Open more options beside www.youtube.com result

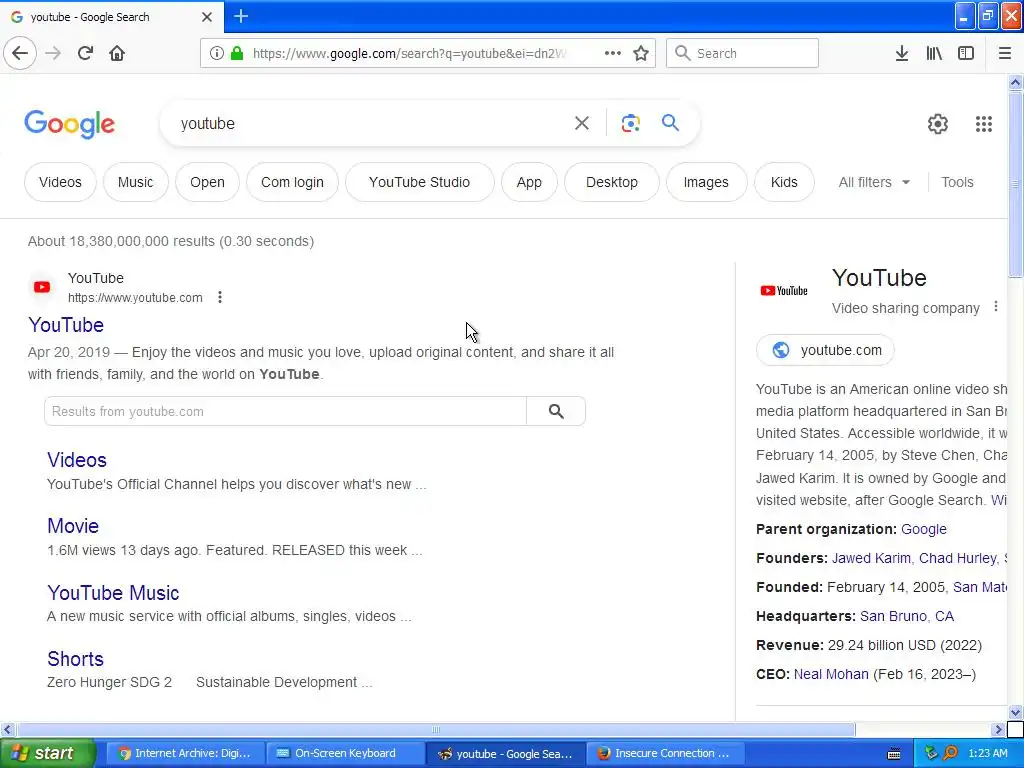(x=220, y=297)
